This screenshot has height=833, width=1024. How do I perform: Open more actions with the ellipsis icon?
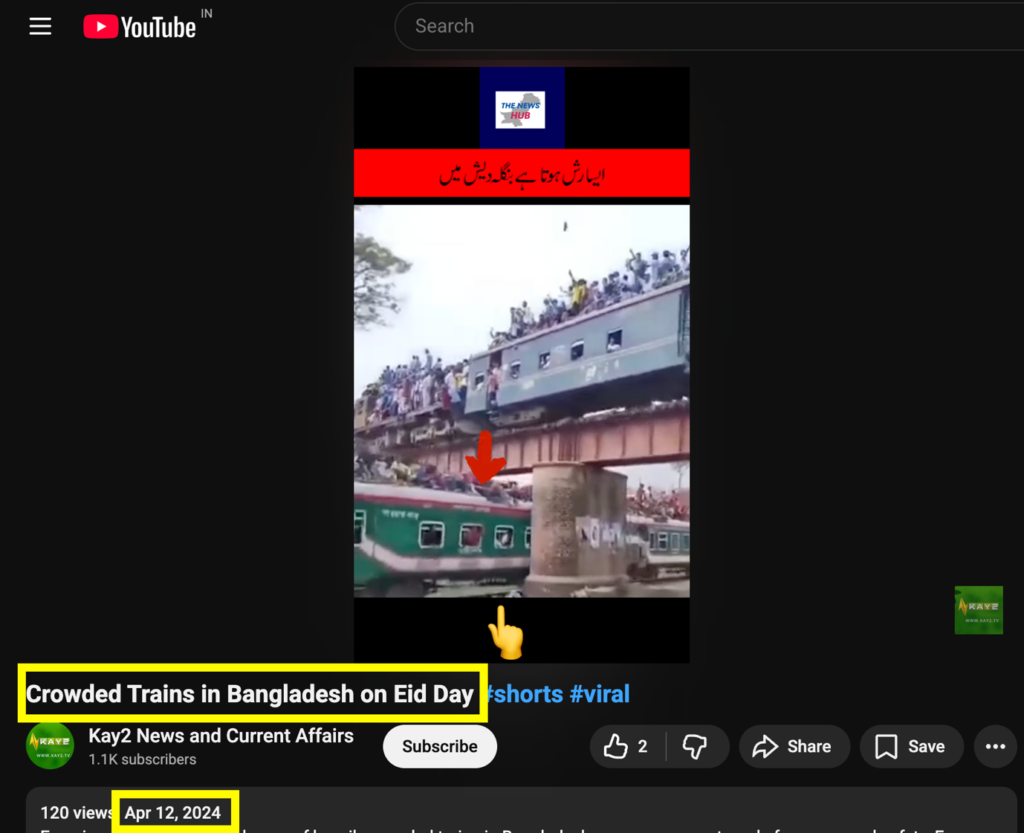[995, 746]
